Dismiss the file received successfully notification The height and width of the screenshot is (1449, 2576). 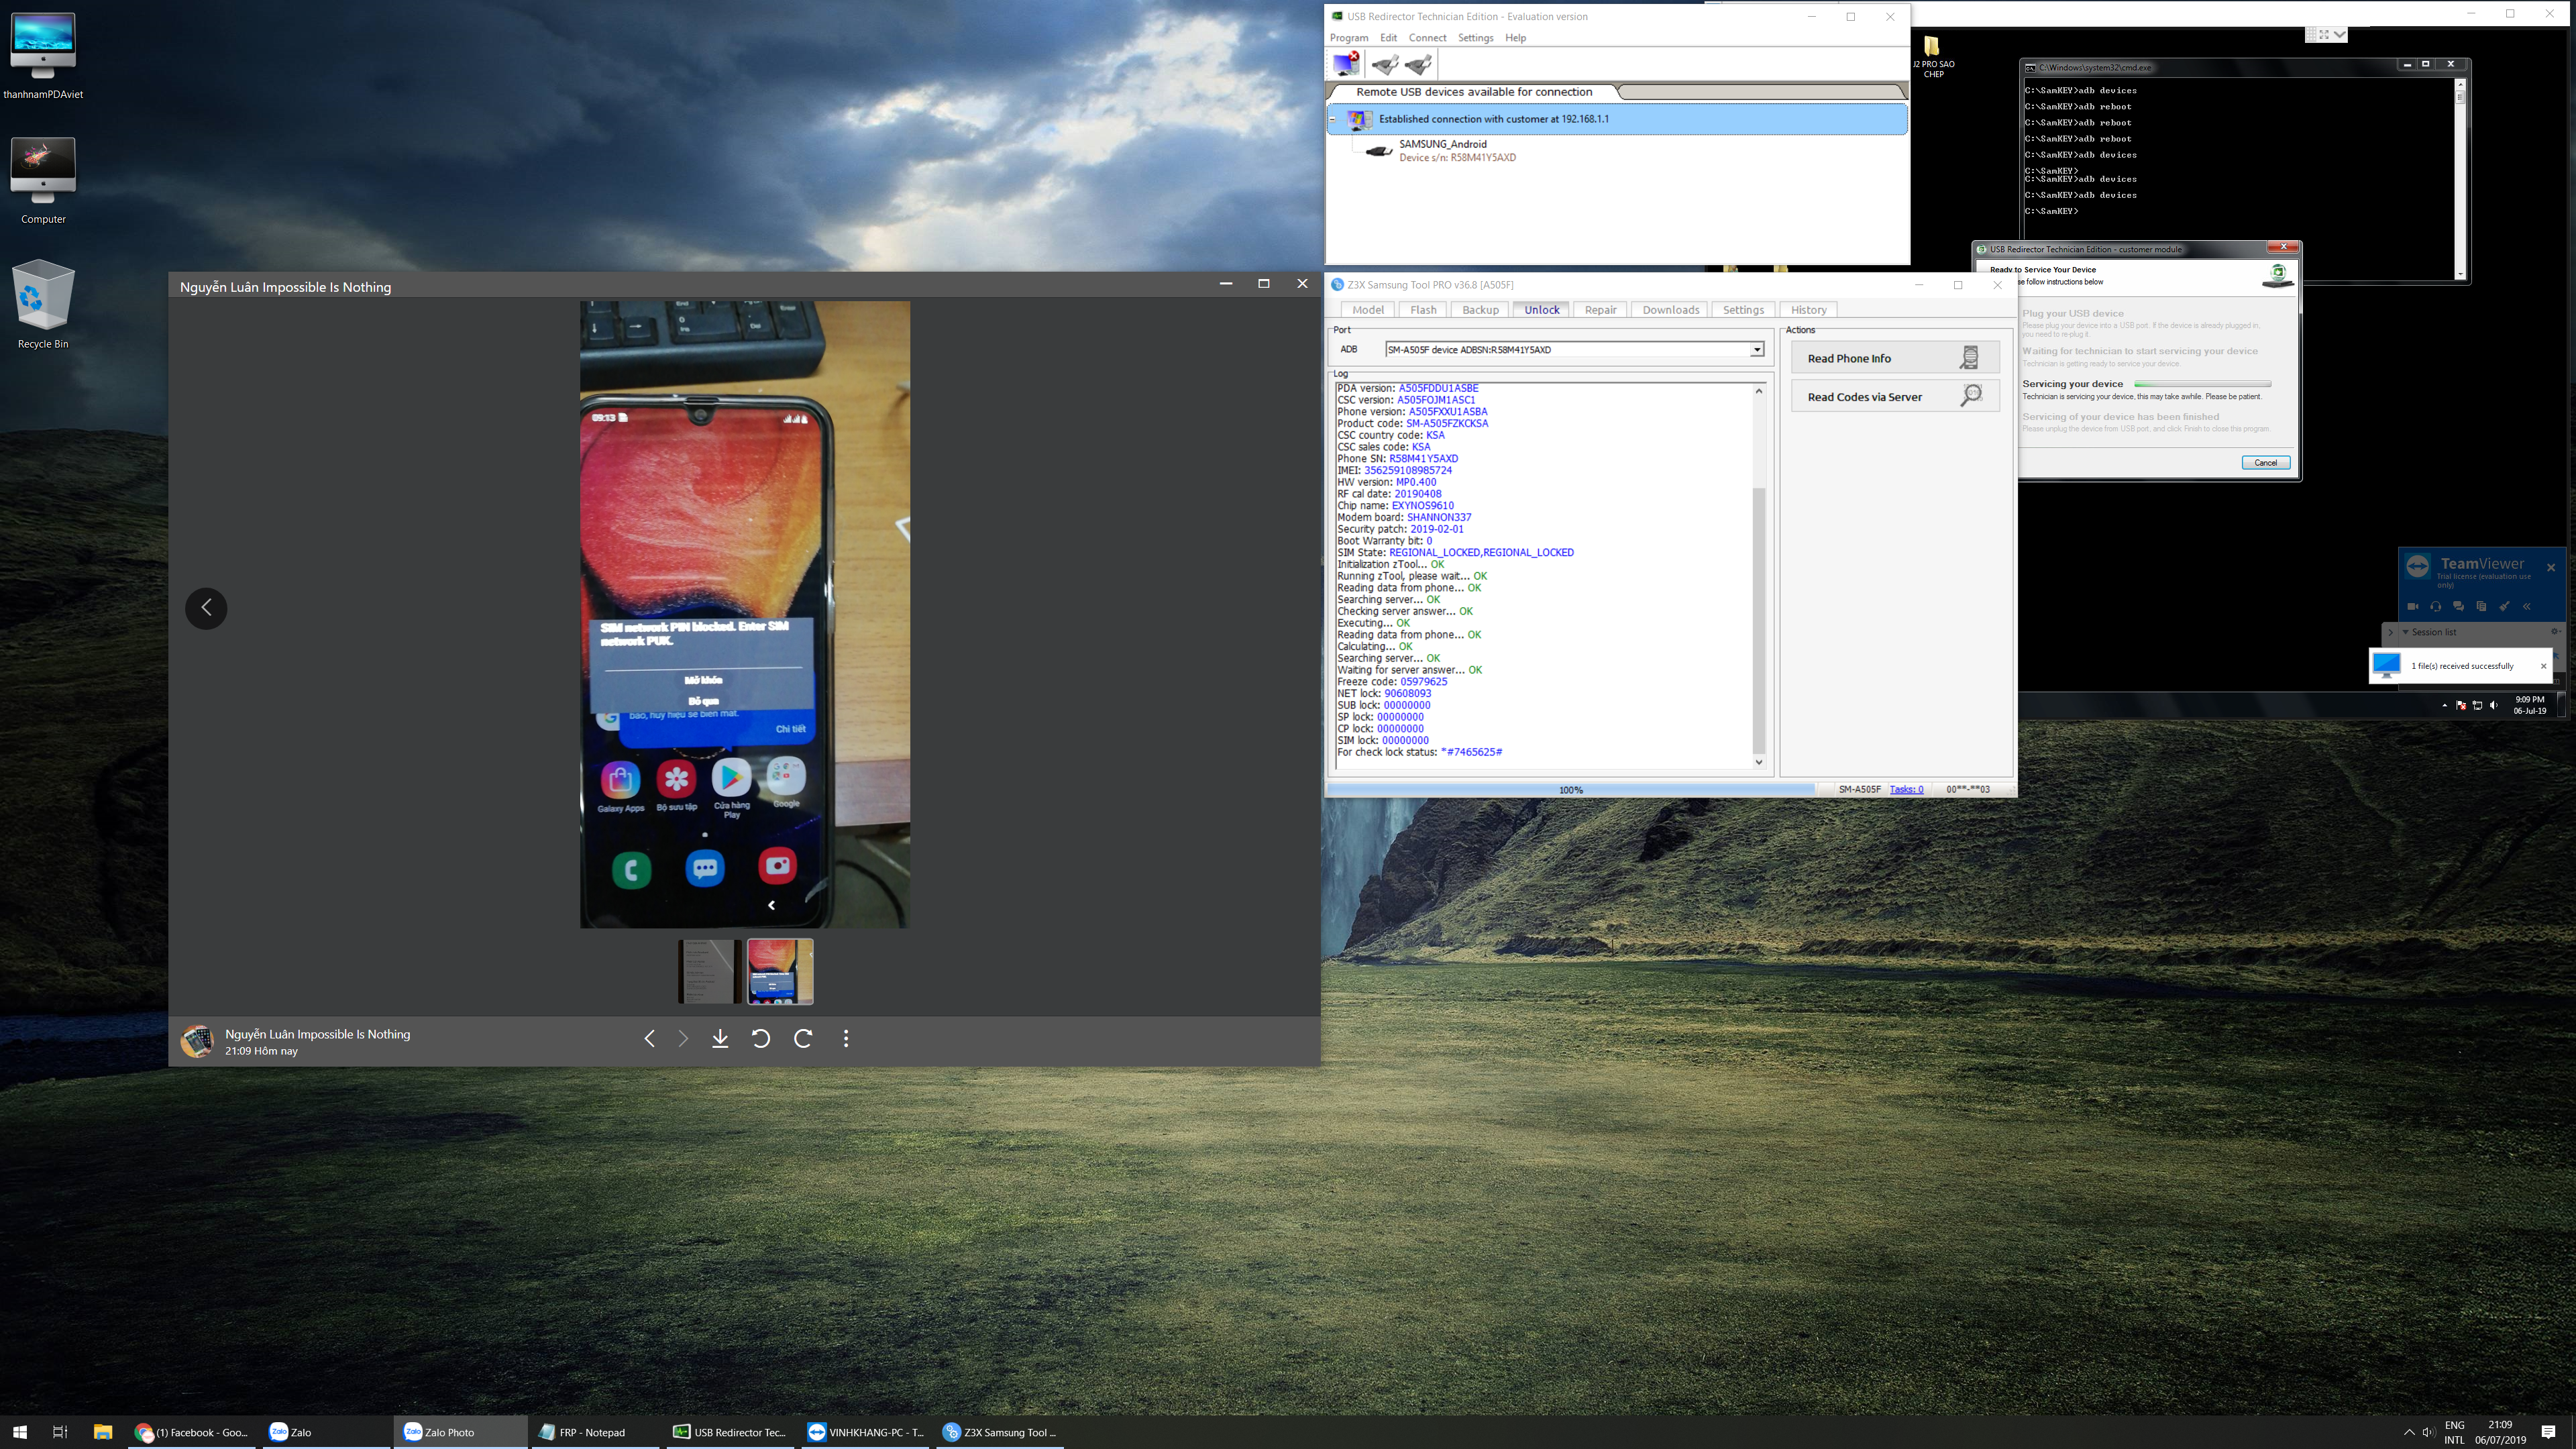tap(2543, 666)
